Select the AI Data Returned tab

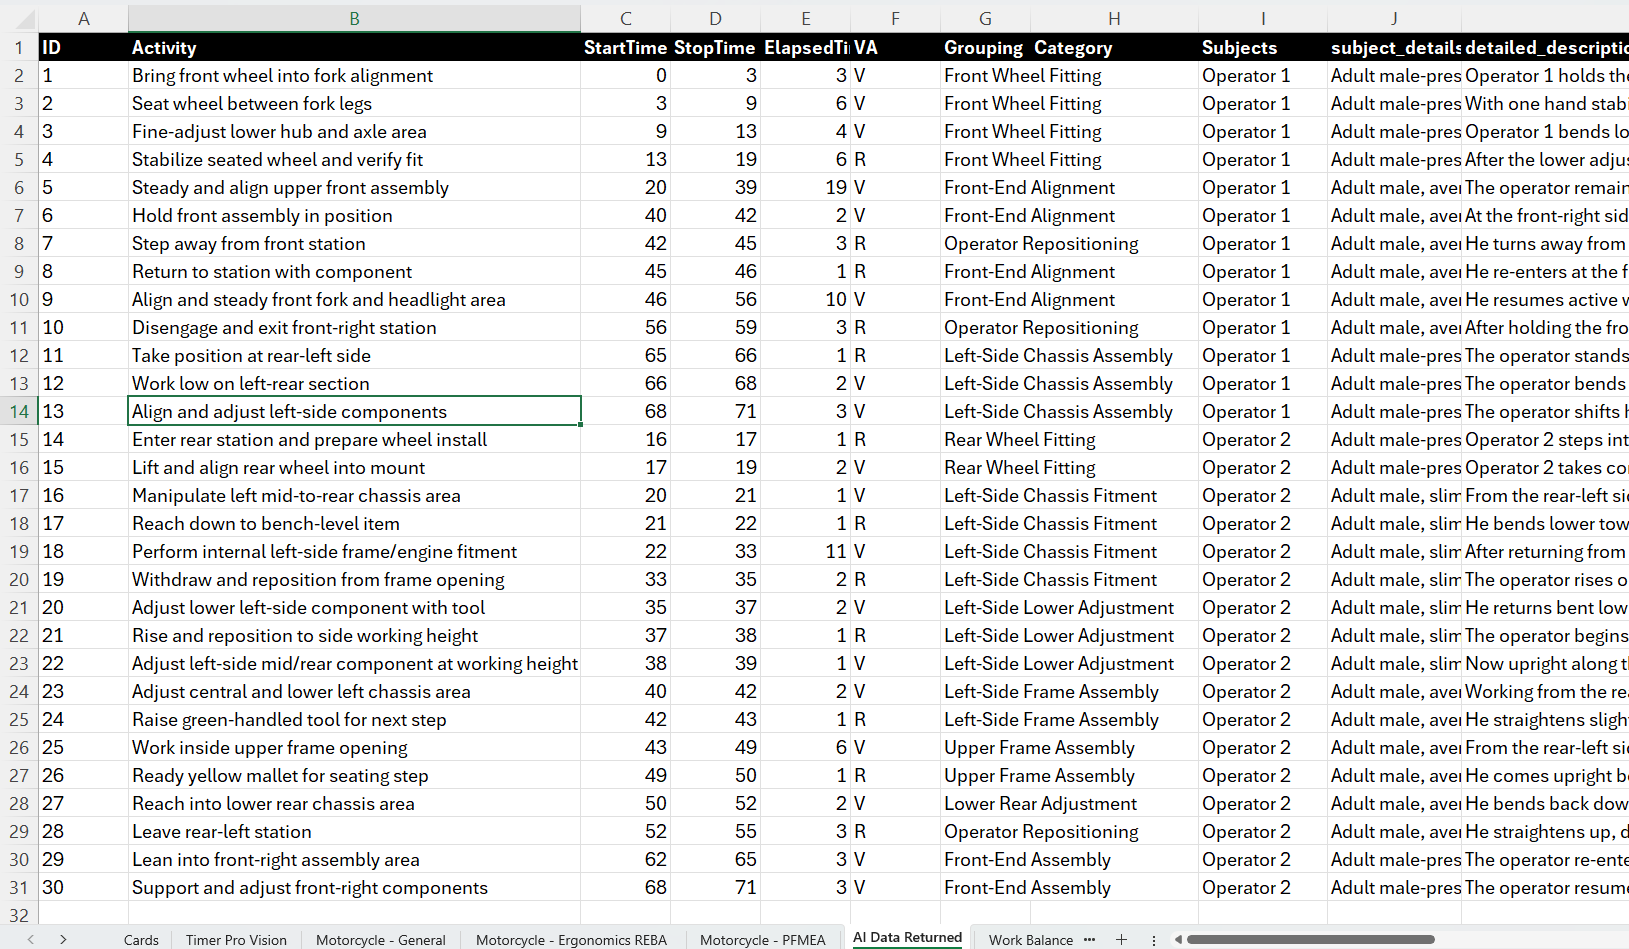908,937
